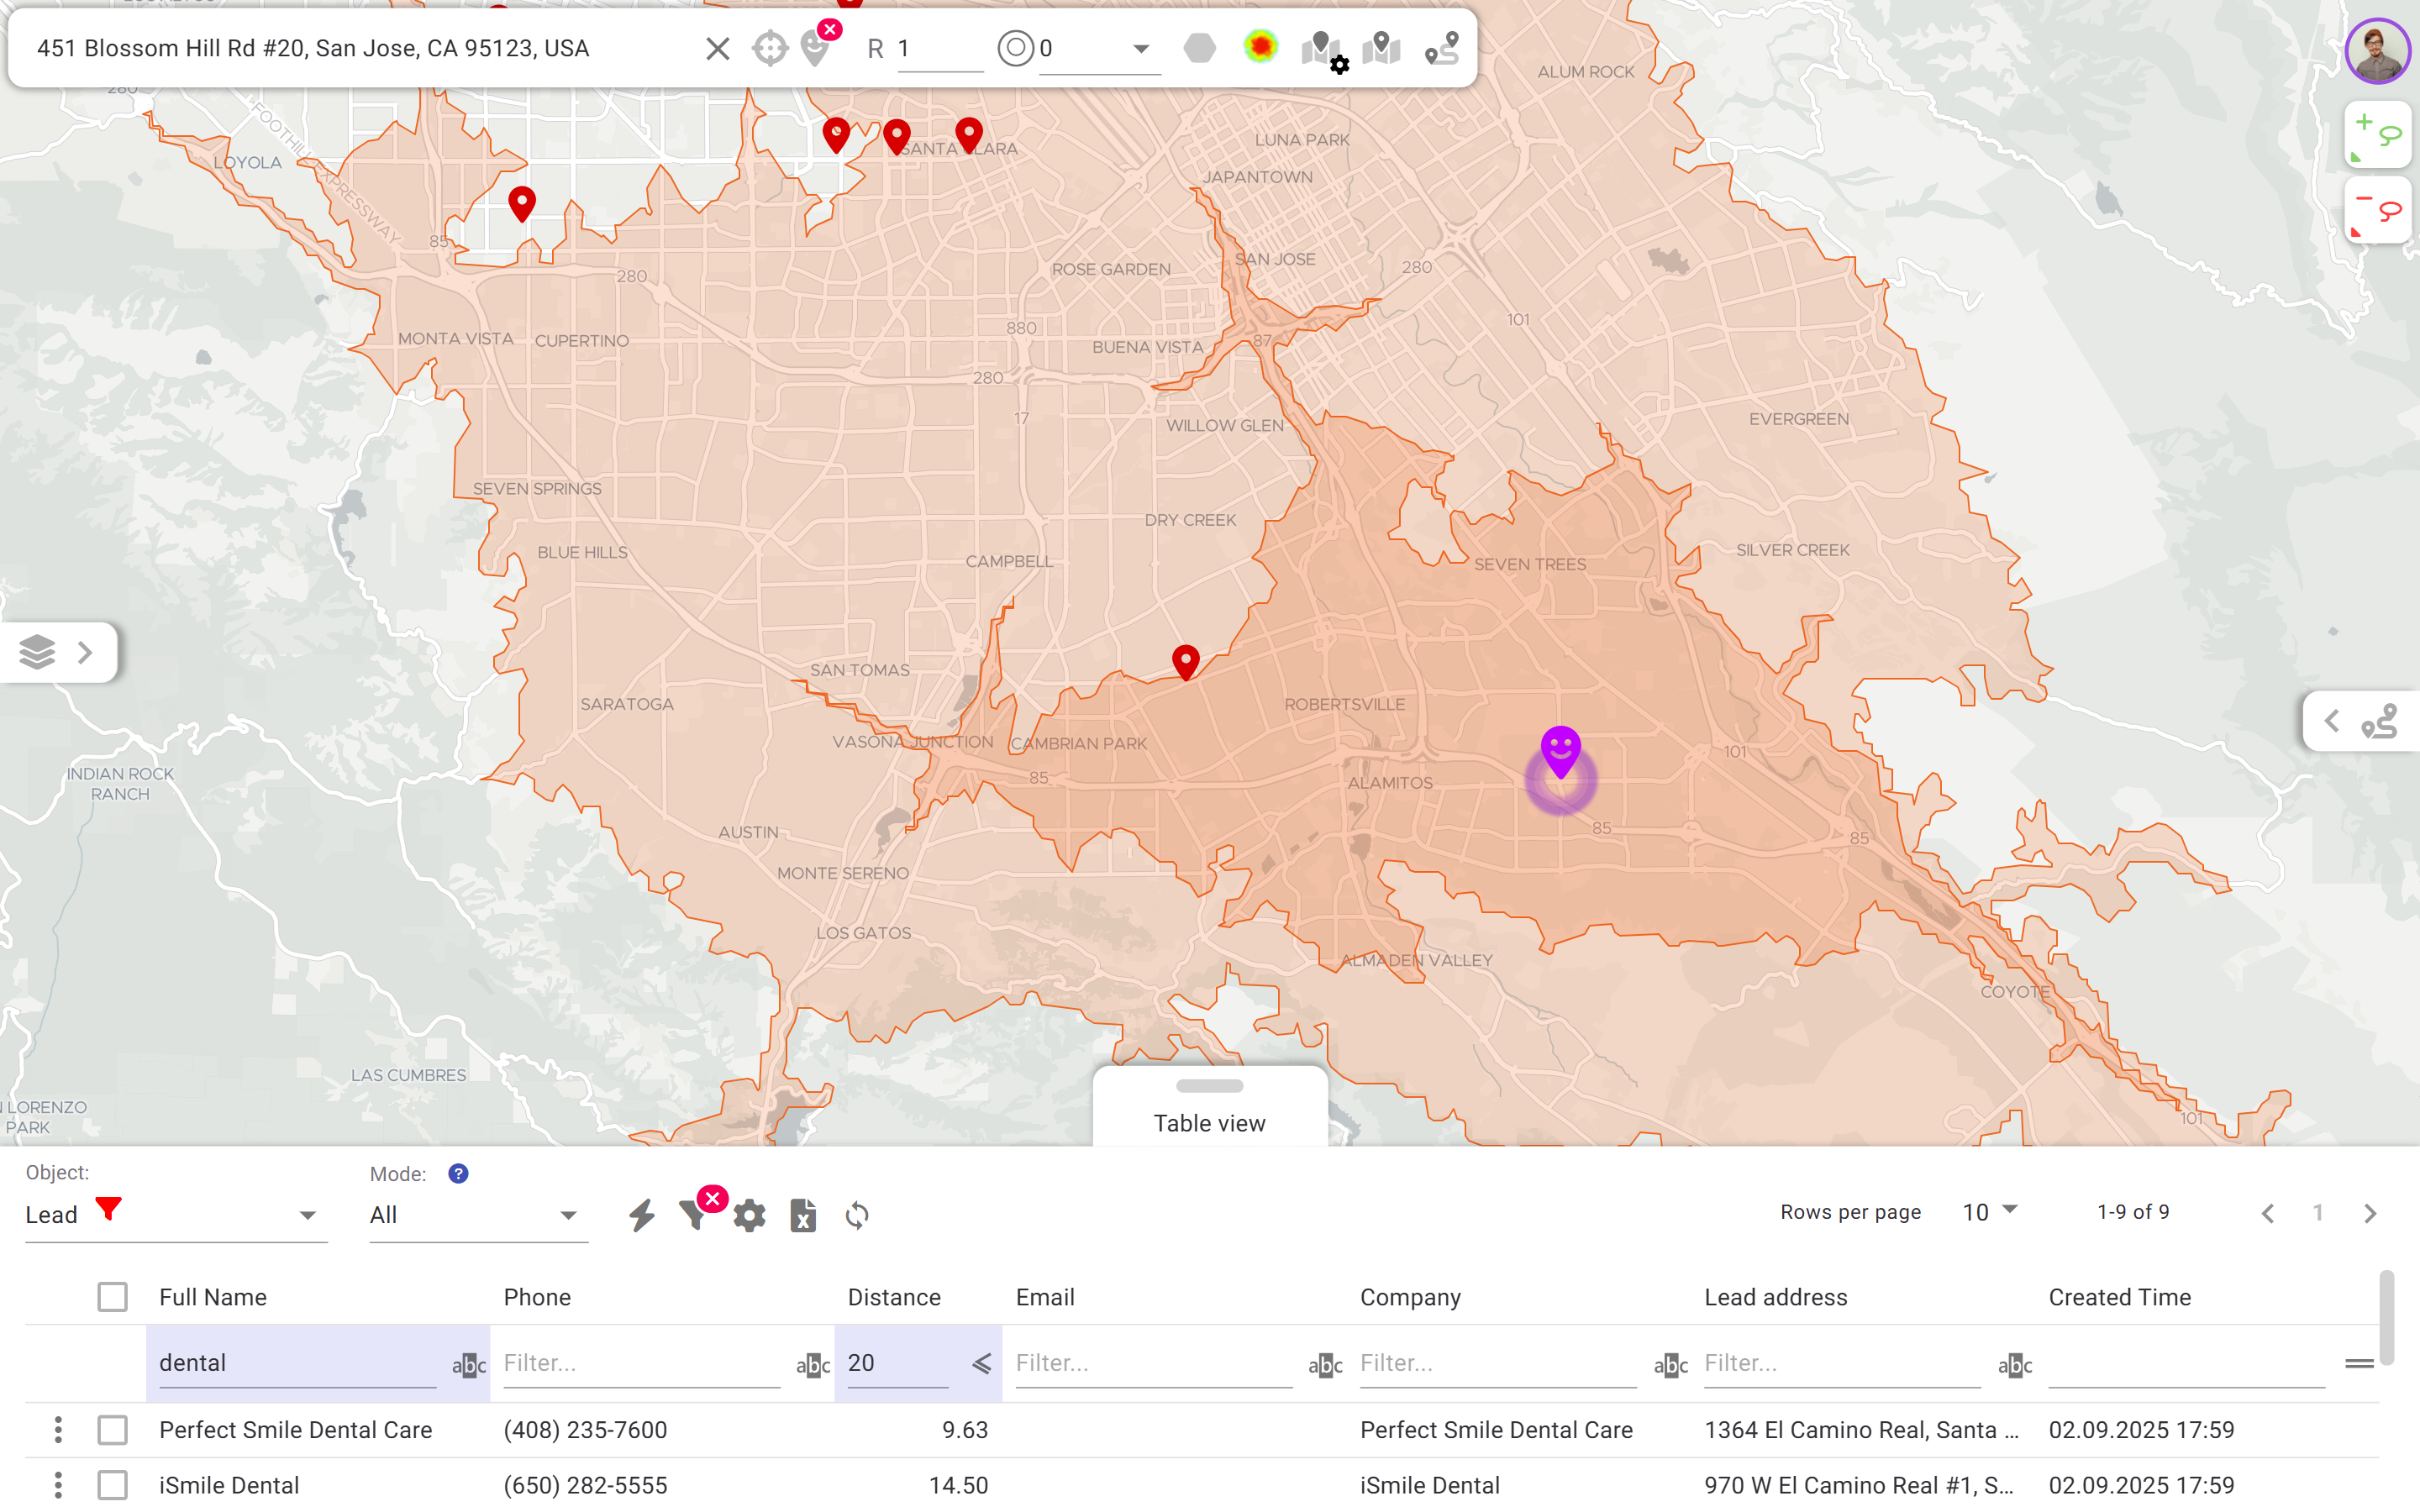Image resolution: width=2420 pixels, height=1512 pixels.
Task: Expand the map layers side panel
Action: pos(58,653)
